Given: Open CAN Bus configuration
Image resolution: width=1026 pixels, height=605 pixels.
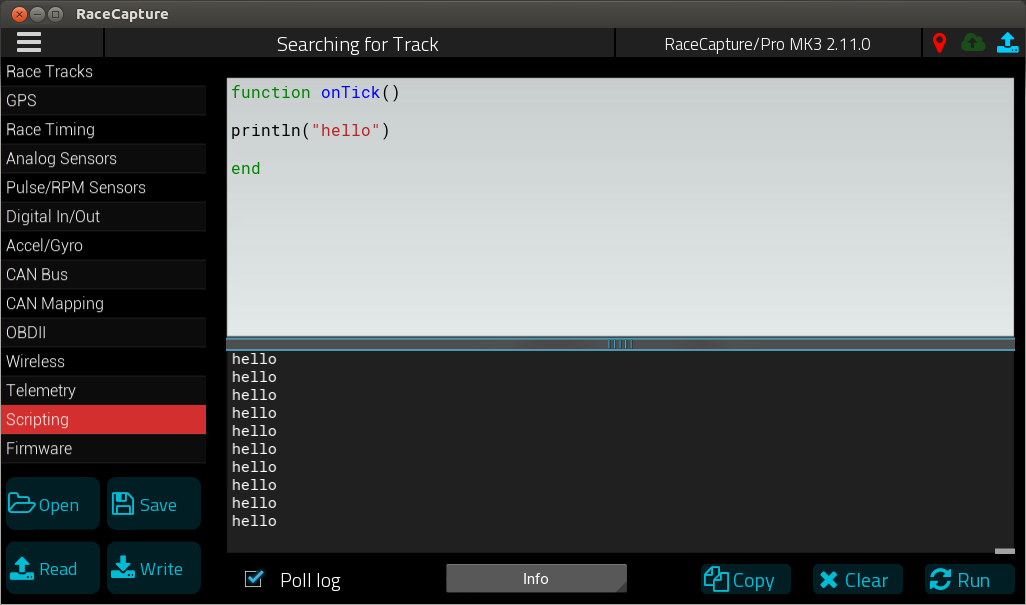Looking at the screenshot, I should click(x=103, y=275).
